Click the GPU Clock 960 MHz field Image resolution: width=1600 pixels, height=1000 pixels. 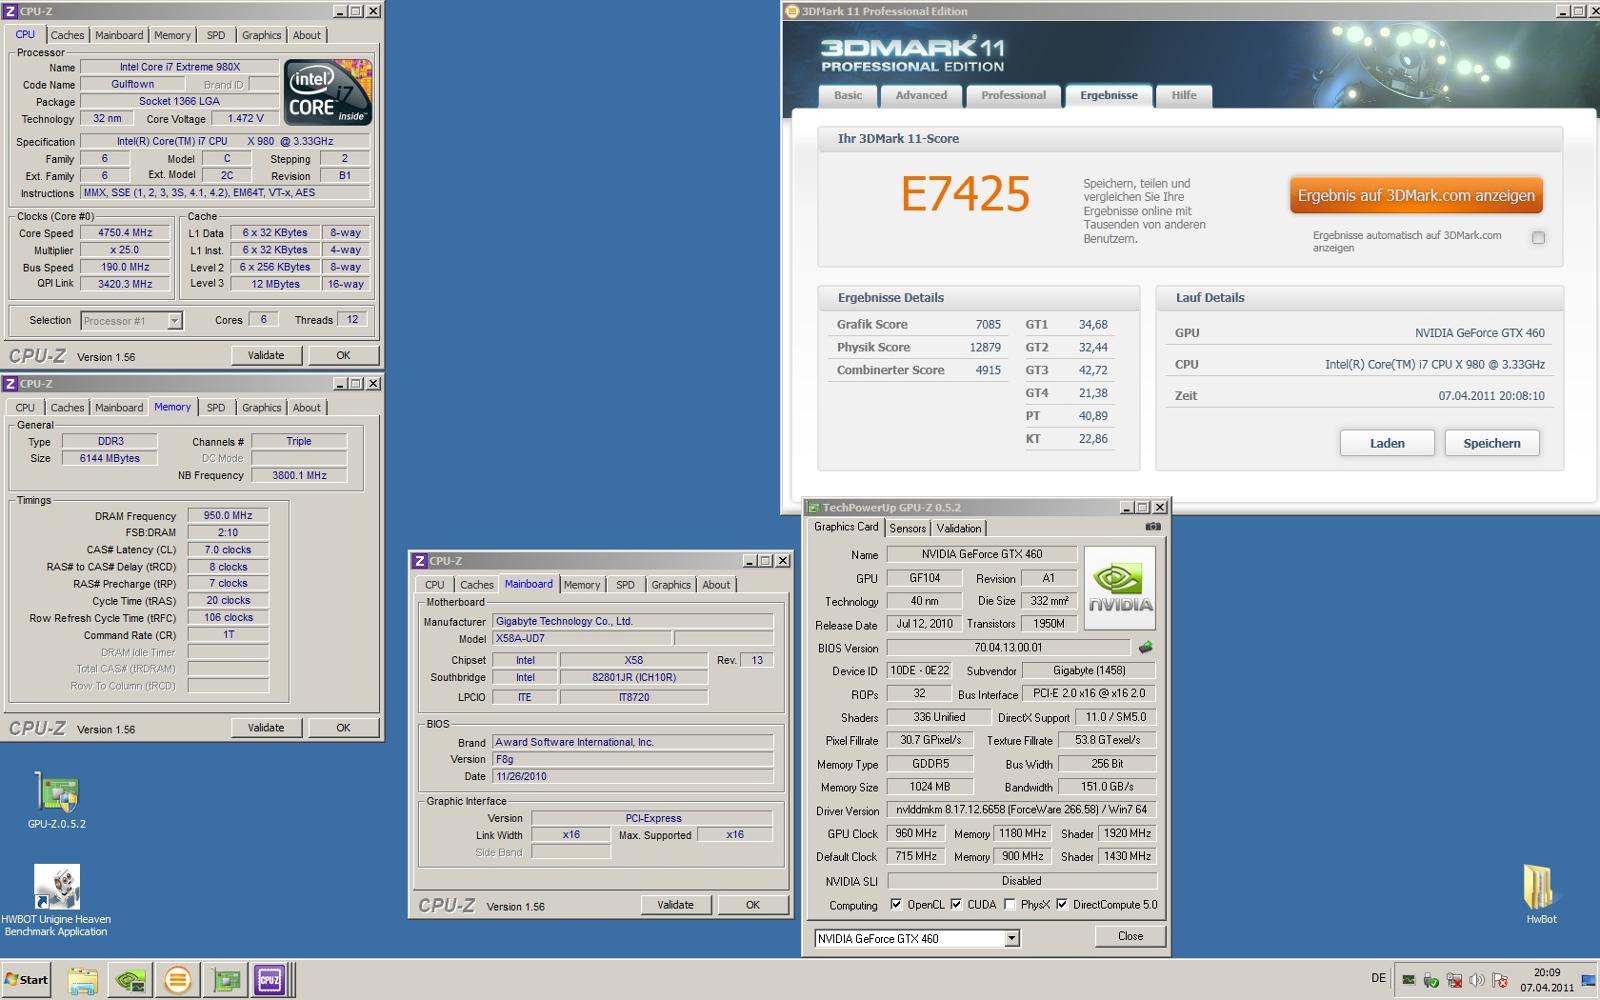[916, 833]
